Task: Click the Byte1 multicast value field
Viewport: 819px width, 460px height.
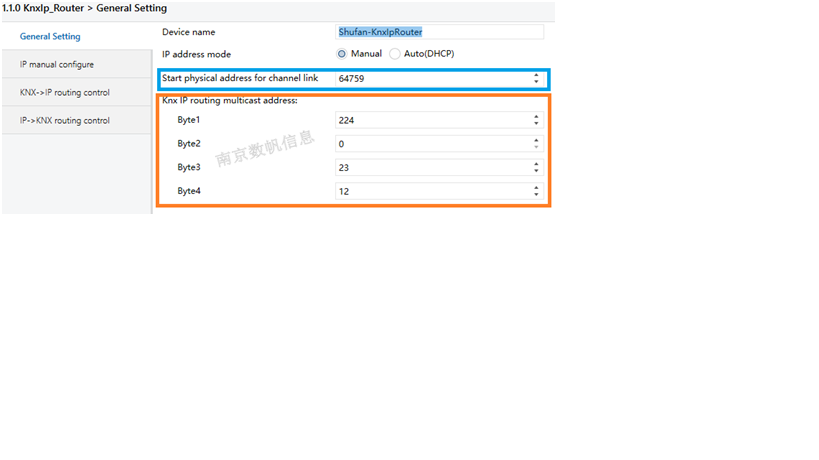Action: point(430,120)
